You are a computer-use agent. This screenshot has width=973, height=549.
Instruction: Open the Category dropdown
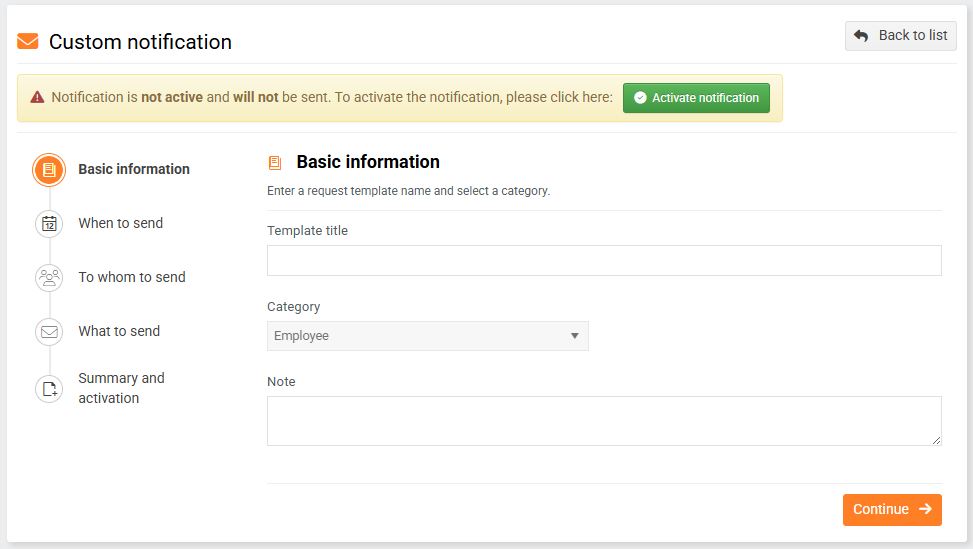click(427, 336)
